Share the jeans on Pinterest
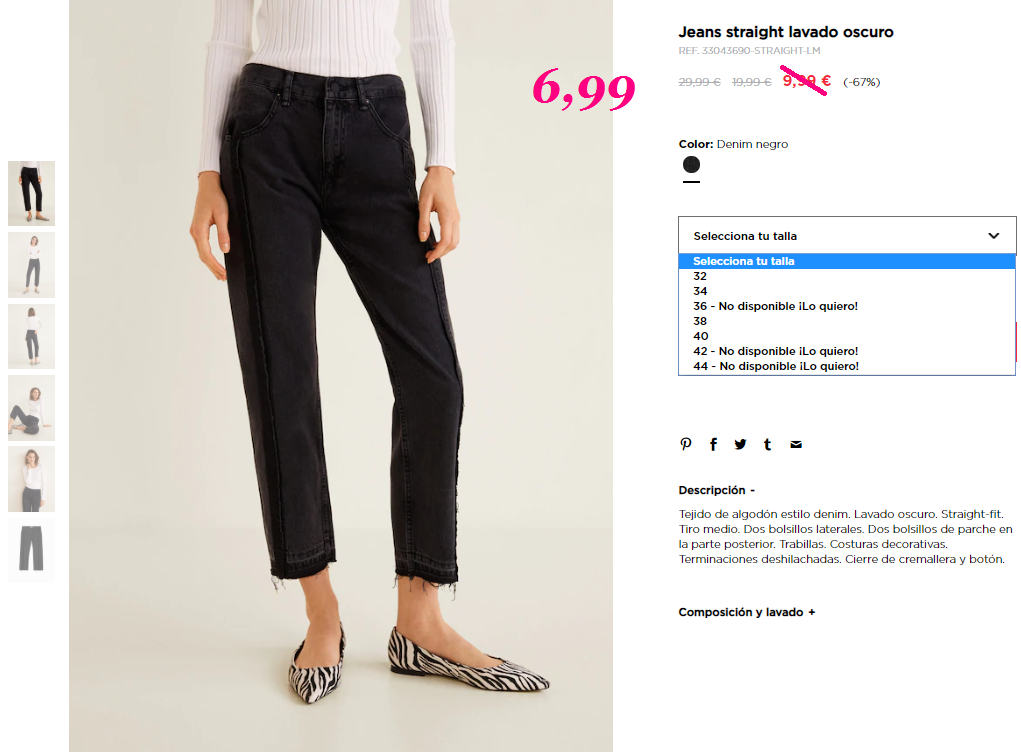 point(686,444)
